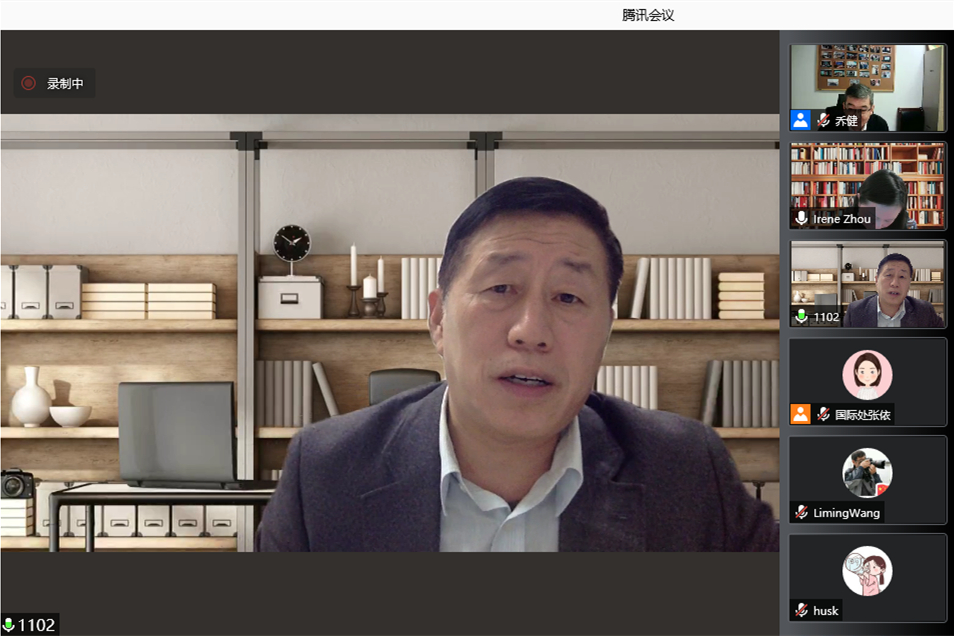Image resolution: width=954 pixels, height=636 pixels.
Task: Click LimingWang's photographer avatar
Action: pyautogui.click(x=867, y=473)
